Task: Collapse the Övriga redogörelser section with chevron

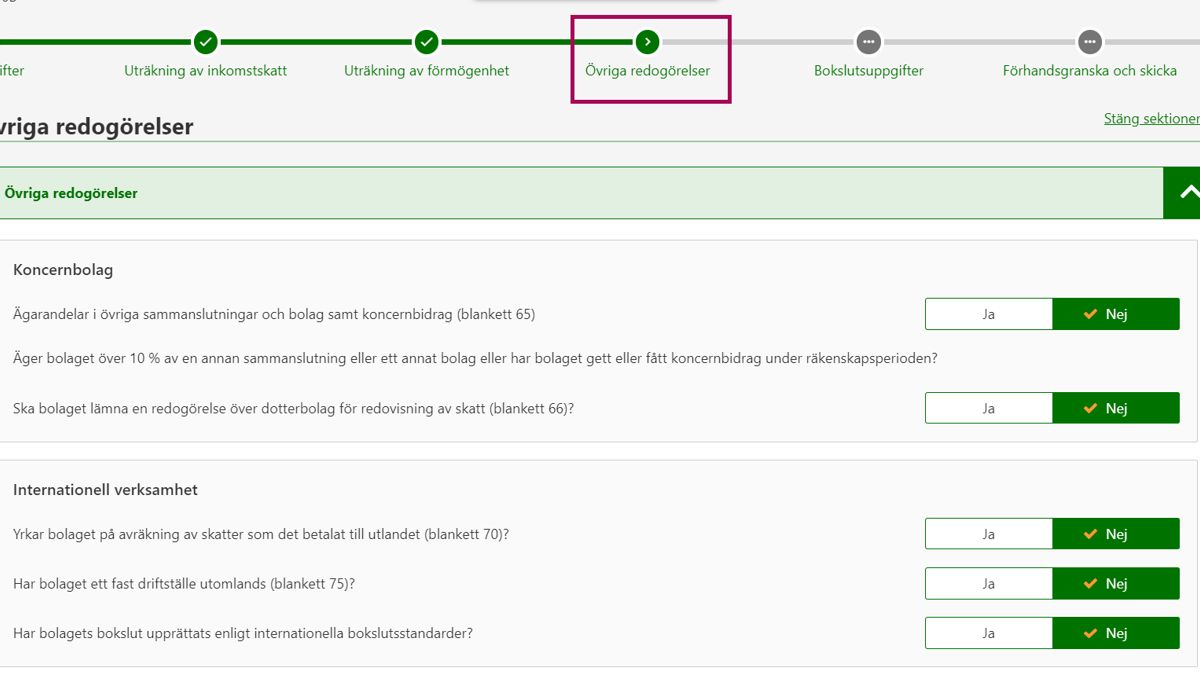Action: tap(1184, 193)
